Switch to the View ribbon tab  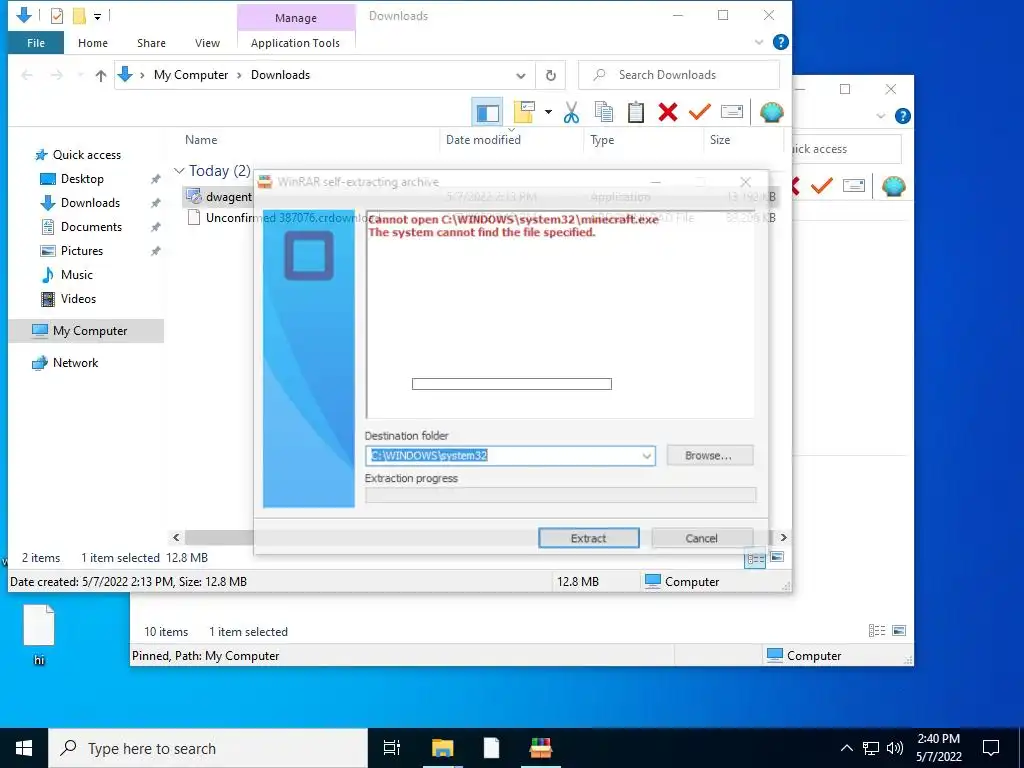pos(207,43)
